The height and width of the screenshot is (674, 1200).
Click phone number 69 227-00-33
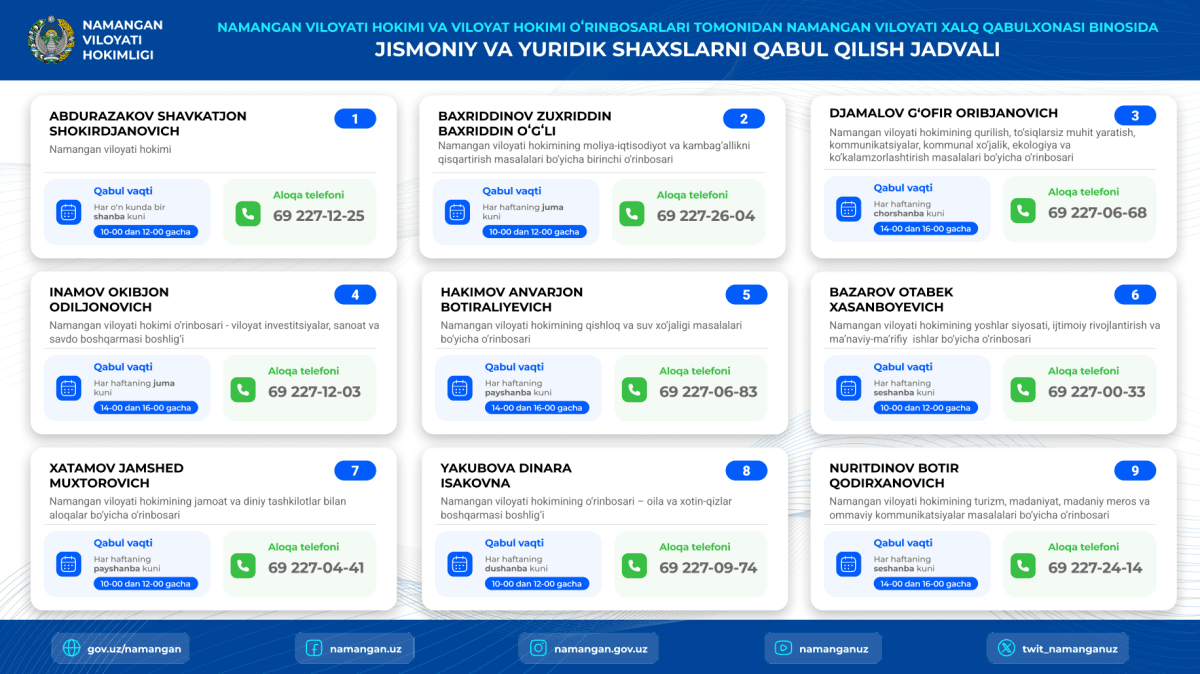click(x=1097, y=392)
